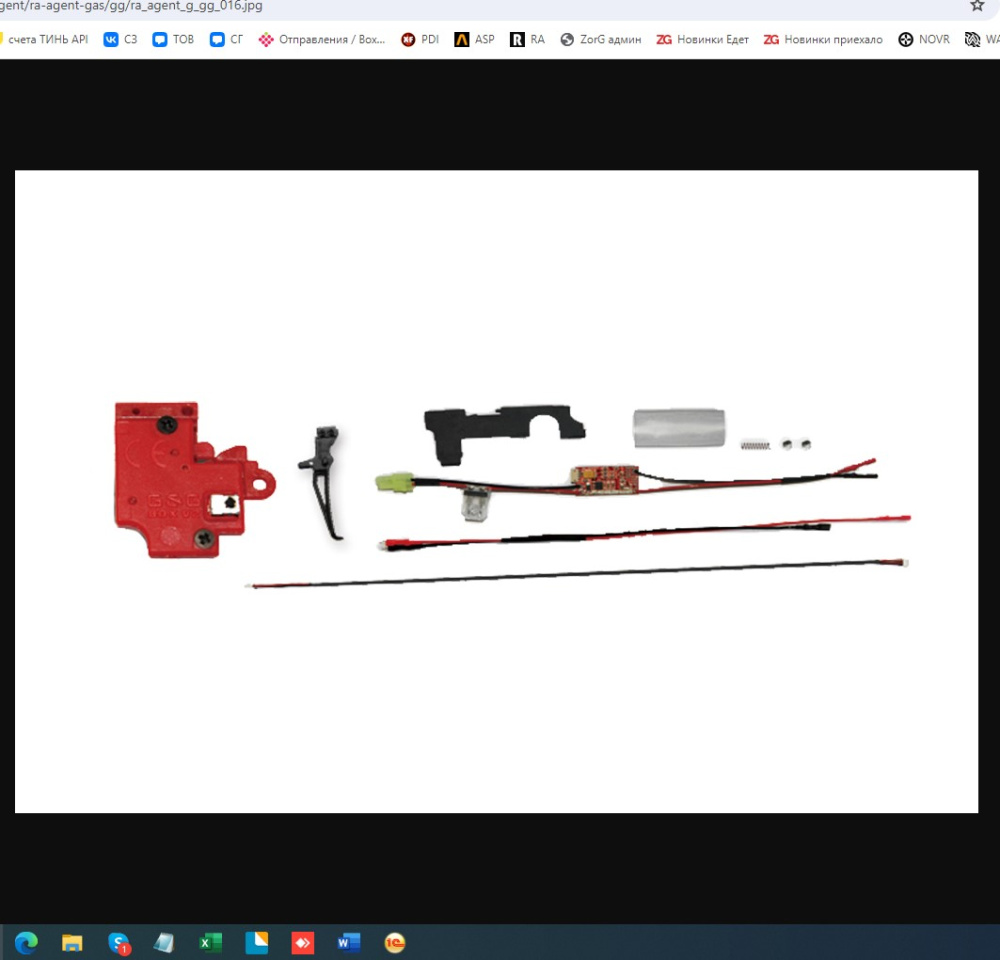
Task: Open the 'ТОВ' chat bookmark
Action: click(x=173, y=40)
